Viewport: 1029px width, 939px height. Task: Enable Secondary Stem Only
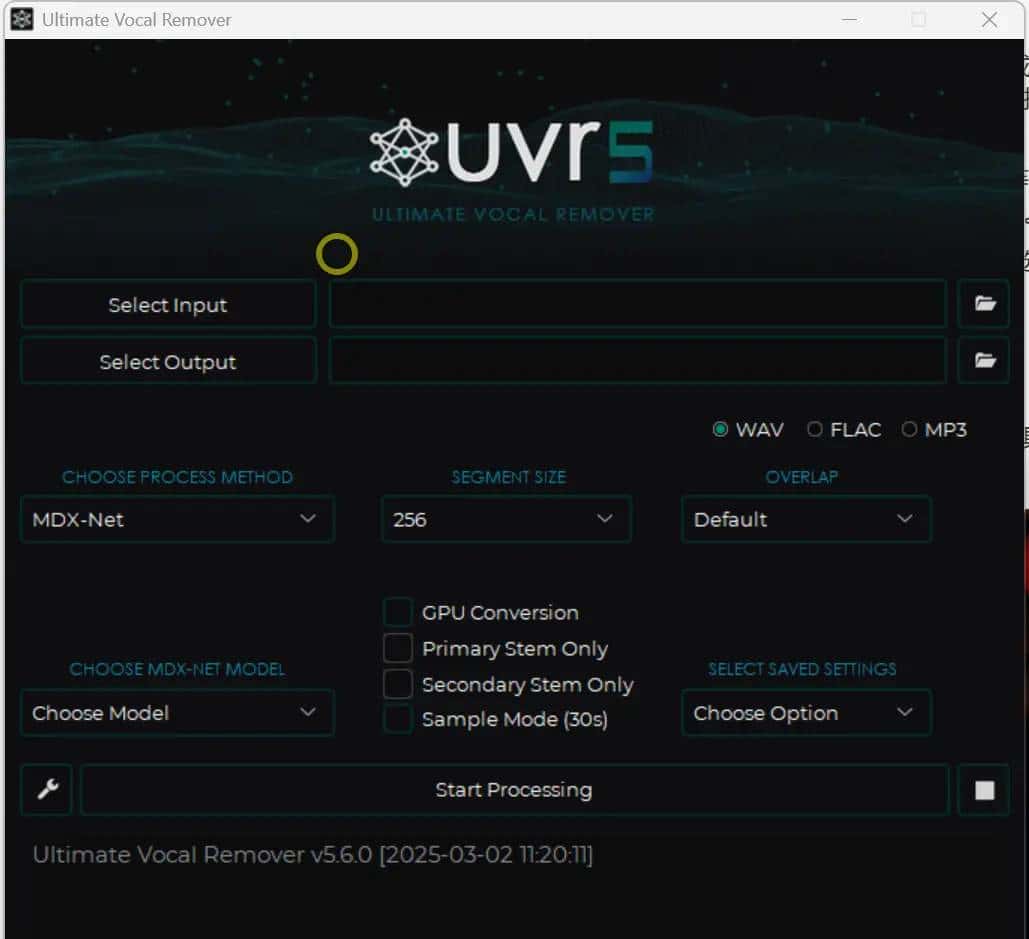(398, 684)
